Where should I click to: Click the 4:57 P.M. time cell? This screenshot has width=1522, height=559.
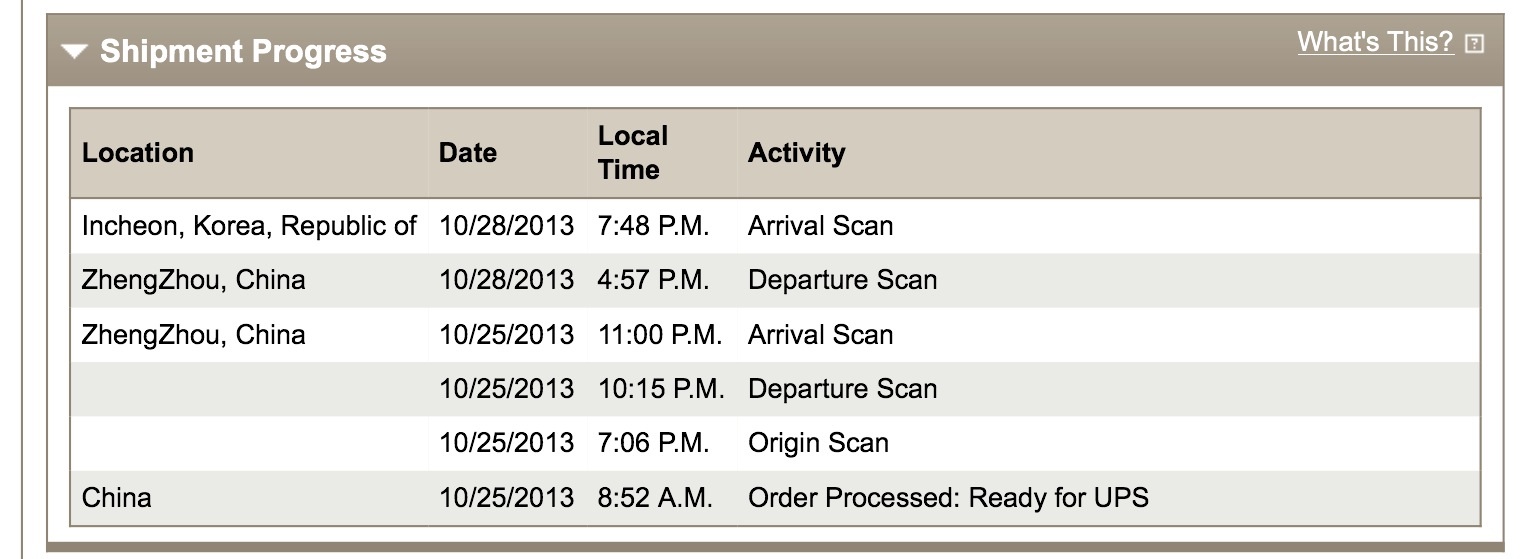653,280
